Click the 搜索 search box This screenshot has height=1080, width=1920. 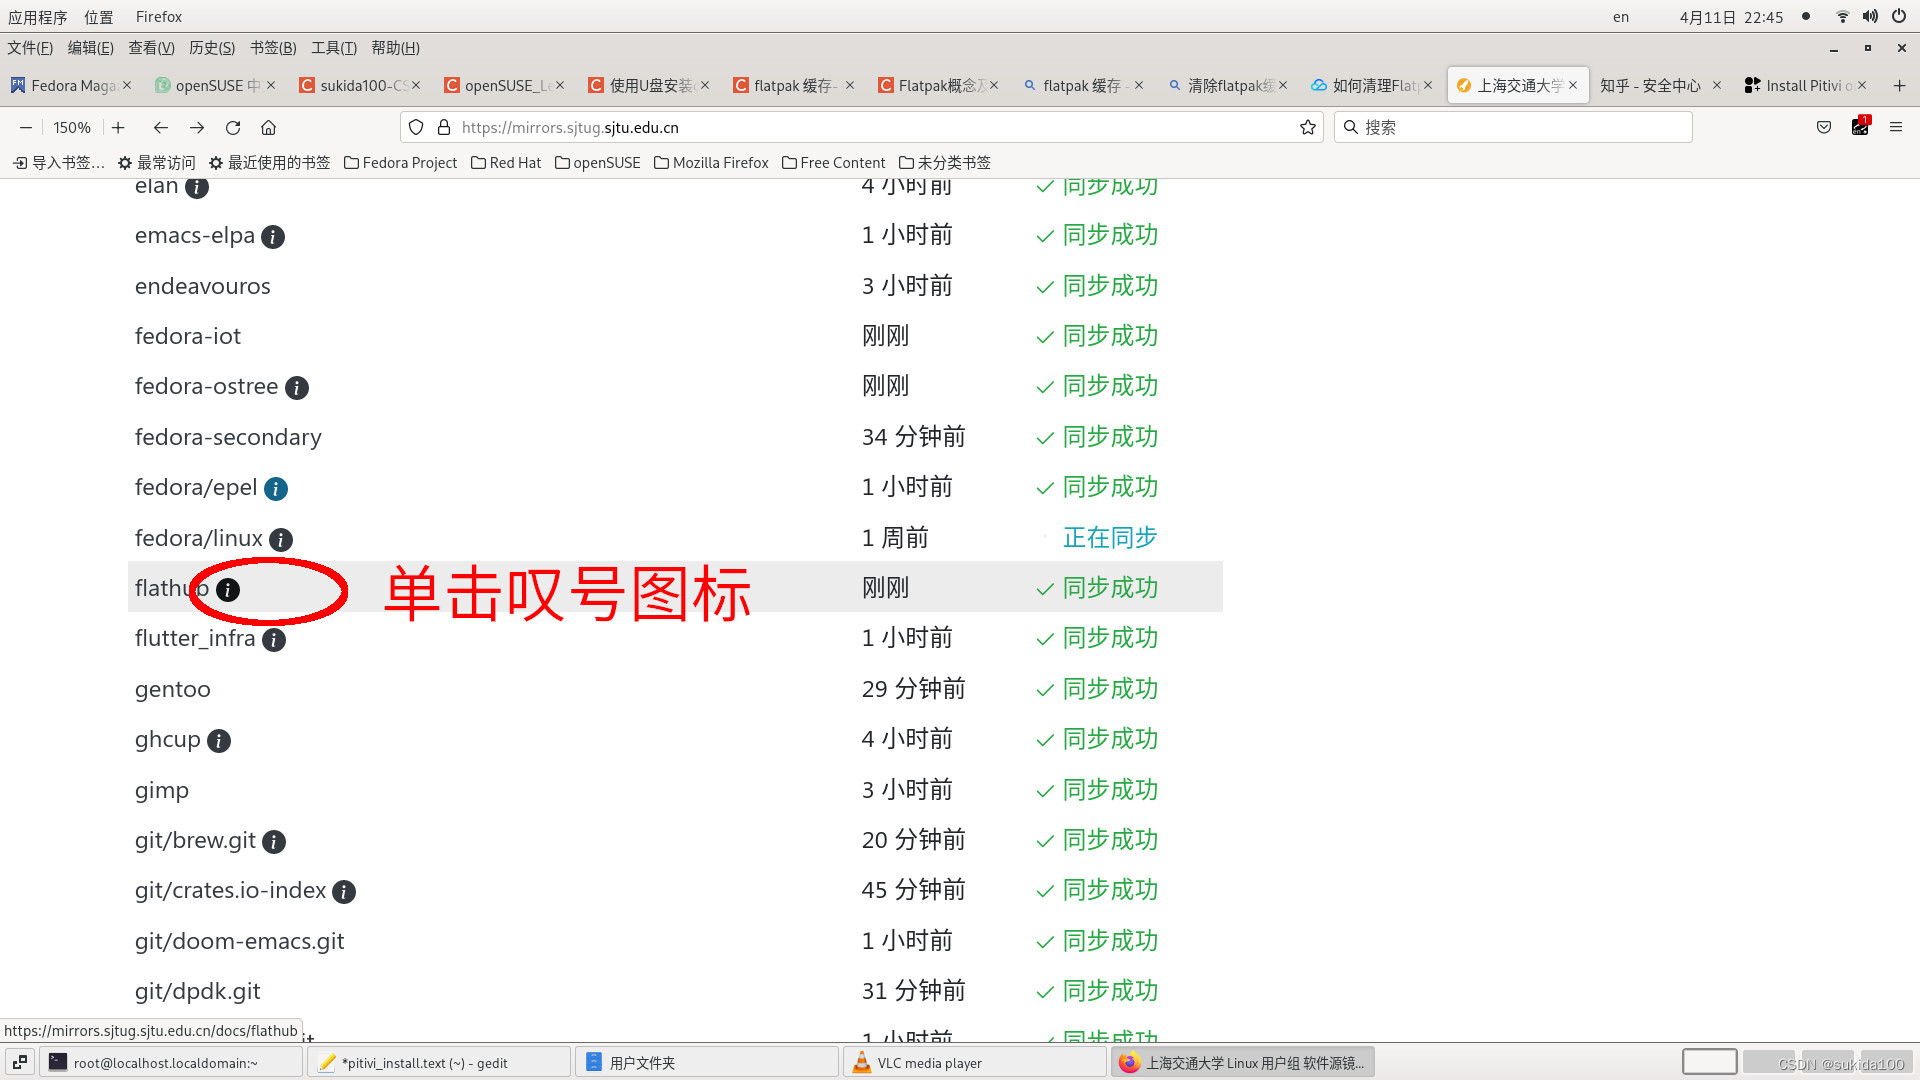1513,127
